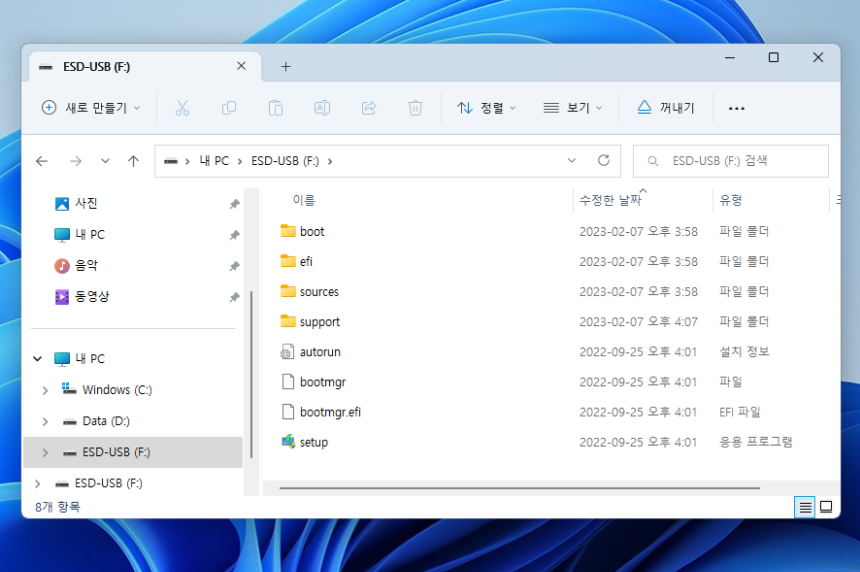Select the setup application icon
Viewport: 860px width, 572px height.
pyautogui.click(x=288, y=441)
